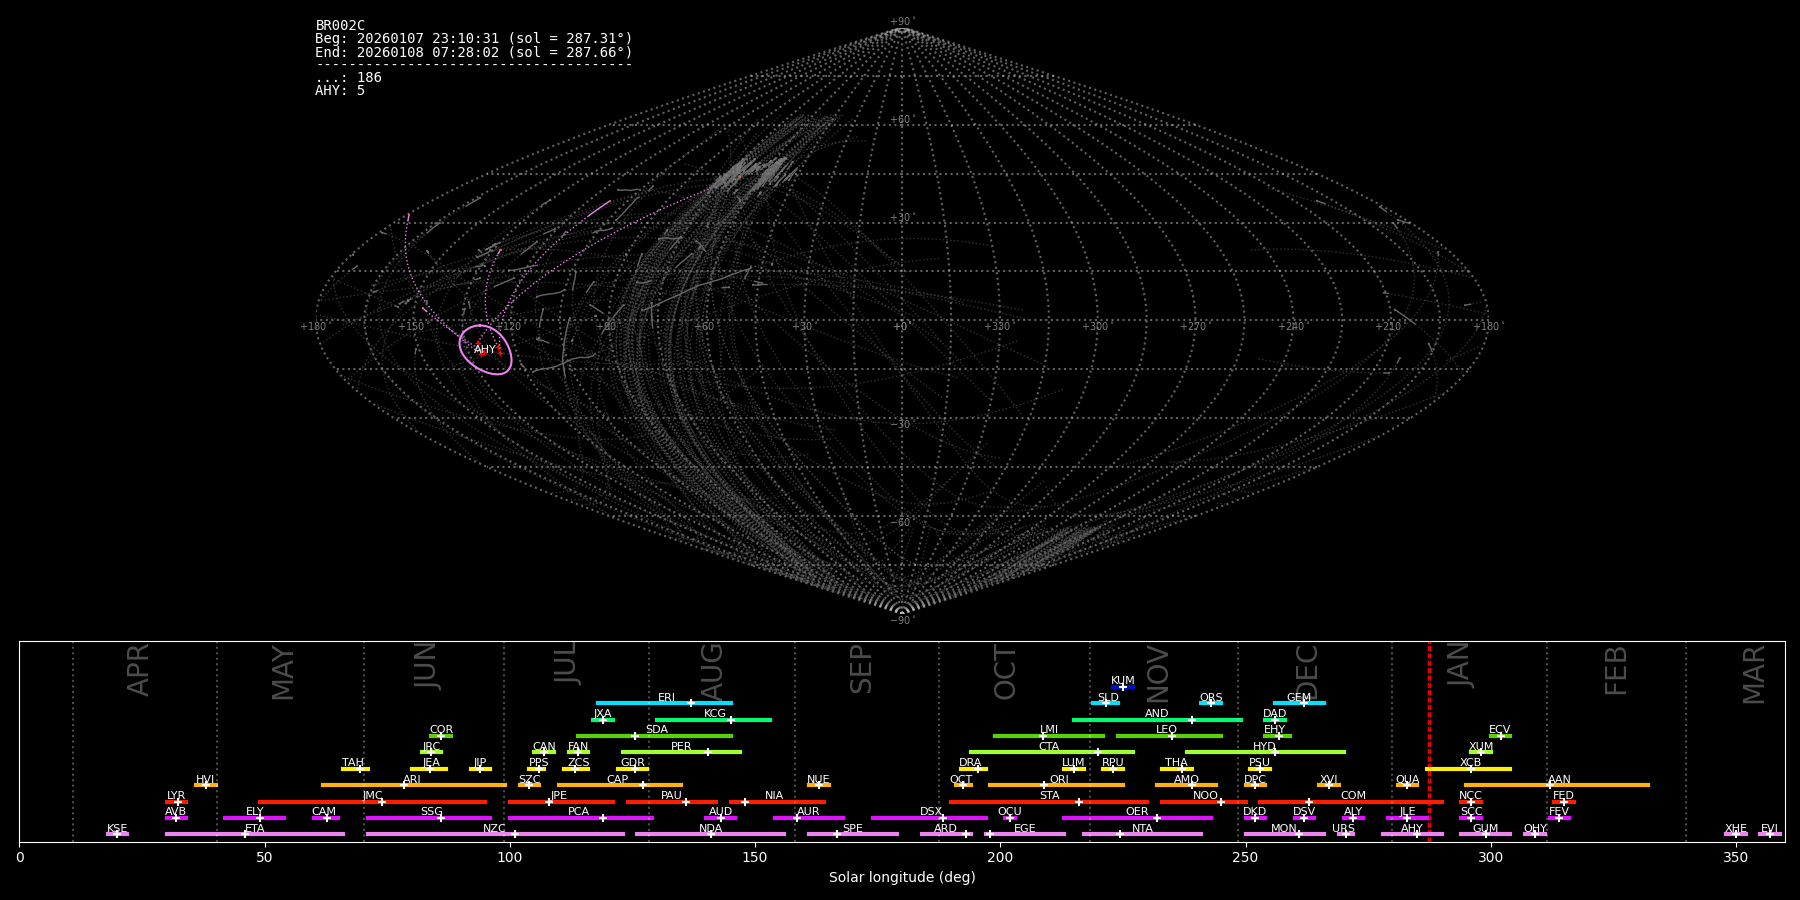Click the APR month label
Viewport: 1800px width, 900px height.
tap(138, 670)
